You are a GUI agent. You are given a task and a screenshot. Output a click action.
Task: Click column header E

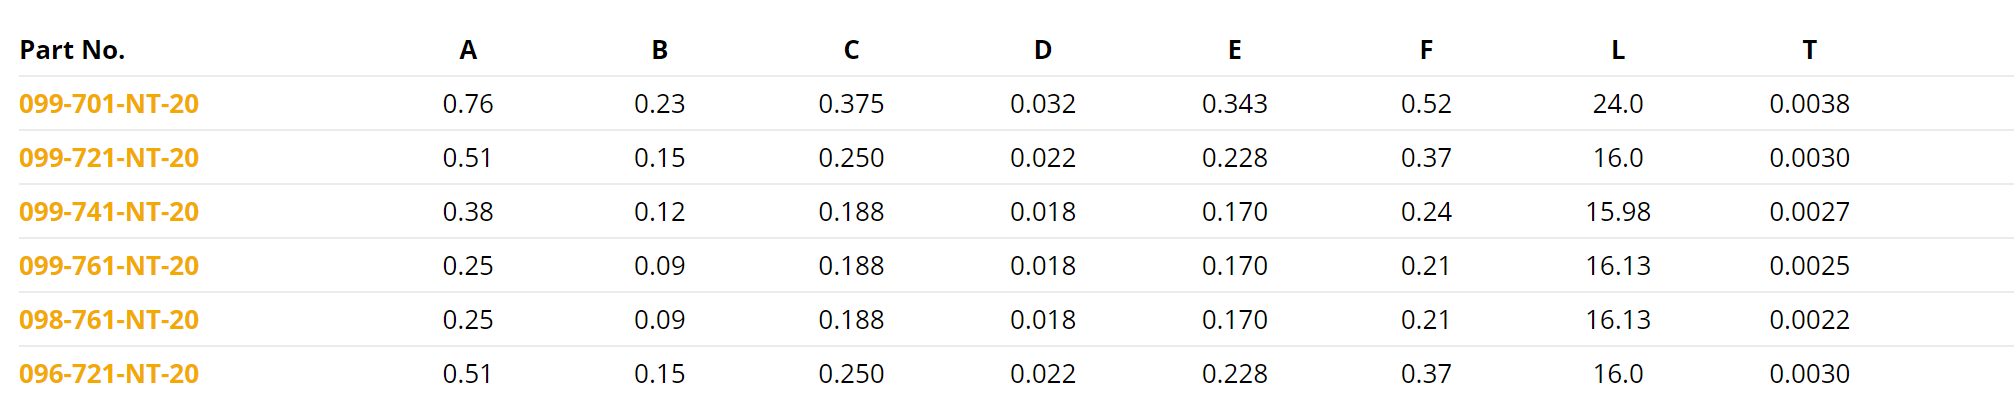click(x=1235, y=50)
